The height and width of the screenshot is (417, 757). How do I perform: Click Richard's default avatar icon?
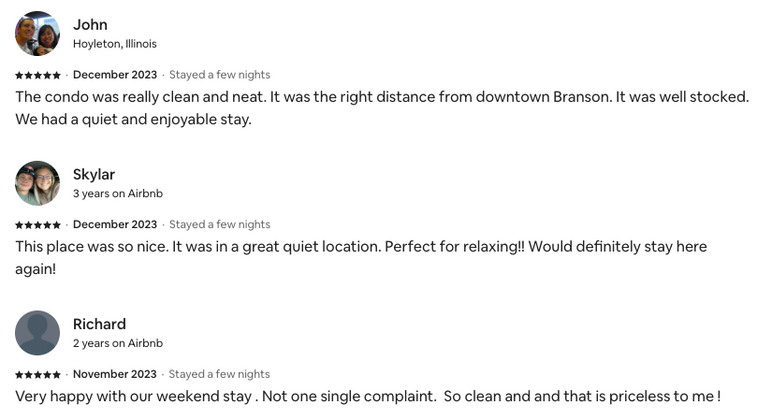point(37,333)
